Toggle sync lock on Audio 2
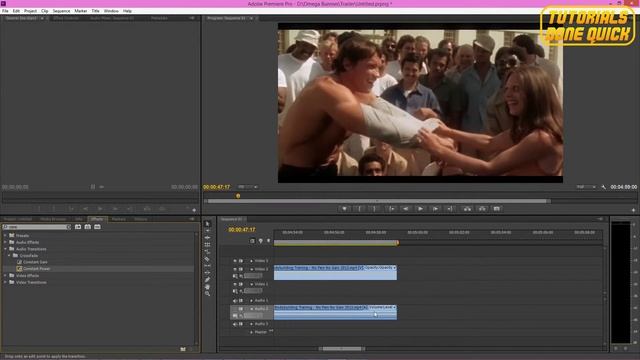 pos(241,309)
